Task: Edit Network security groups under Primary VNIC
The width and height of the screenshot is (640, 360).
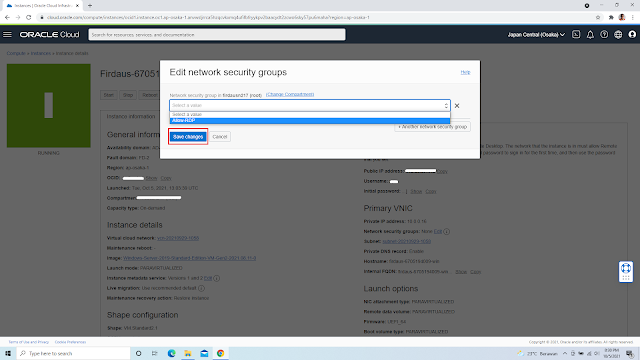Action: 438,231
